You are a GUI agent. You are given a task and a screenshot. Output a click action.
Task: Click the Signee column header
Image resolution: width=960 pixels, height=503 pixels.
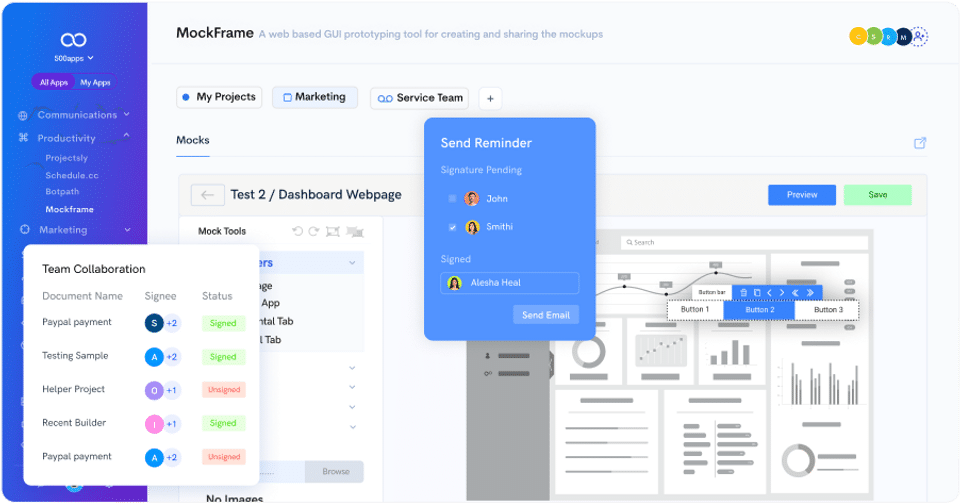pos(160,296)
